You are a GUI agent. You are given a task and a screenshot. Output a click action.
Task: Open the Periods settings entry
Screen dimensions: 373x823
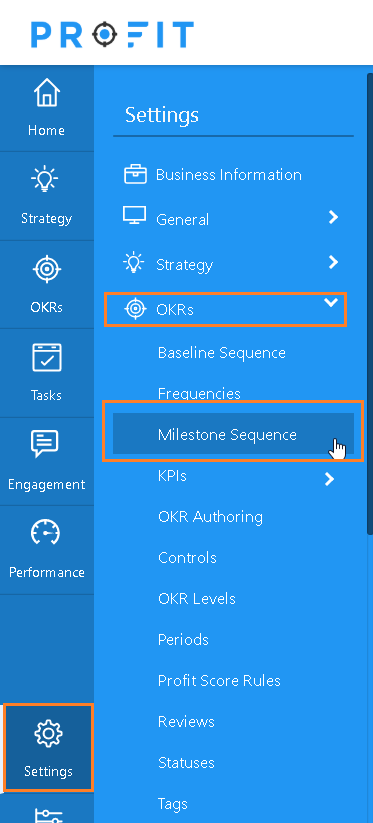183,640
